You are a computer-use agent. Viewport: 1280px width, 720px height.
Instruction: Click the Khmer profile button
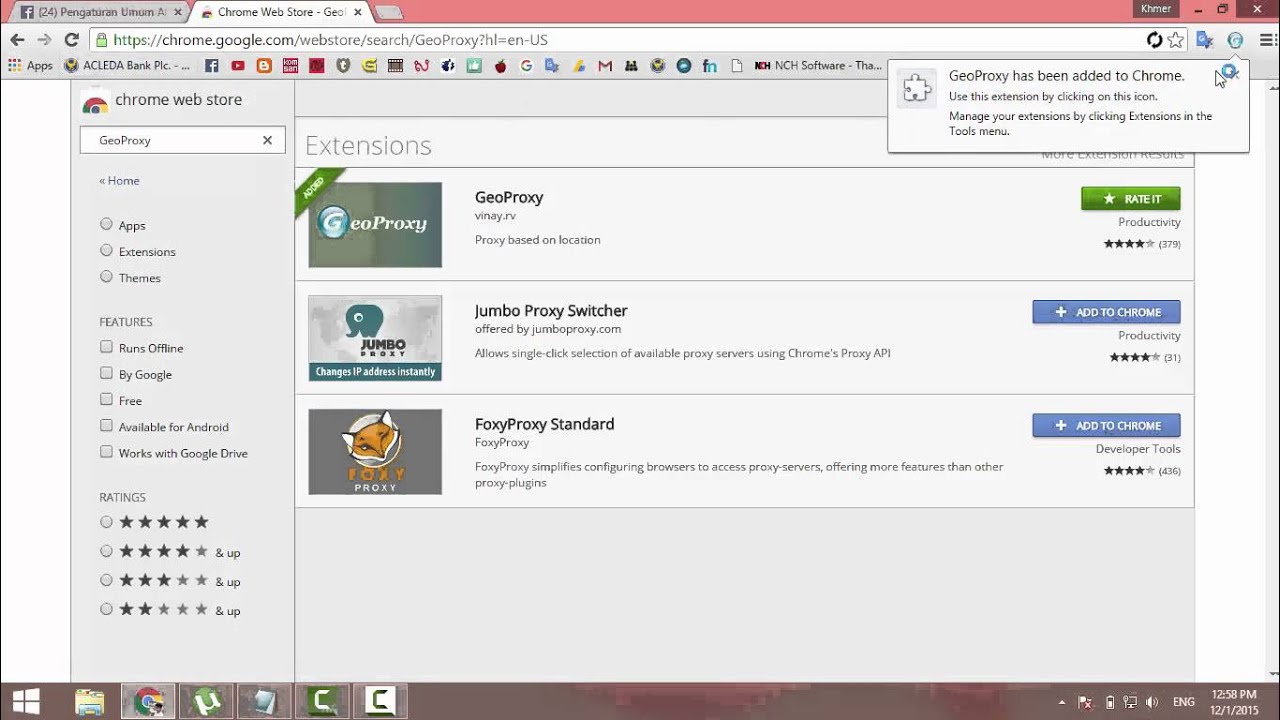click(1156, 9)
